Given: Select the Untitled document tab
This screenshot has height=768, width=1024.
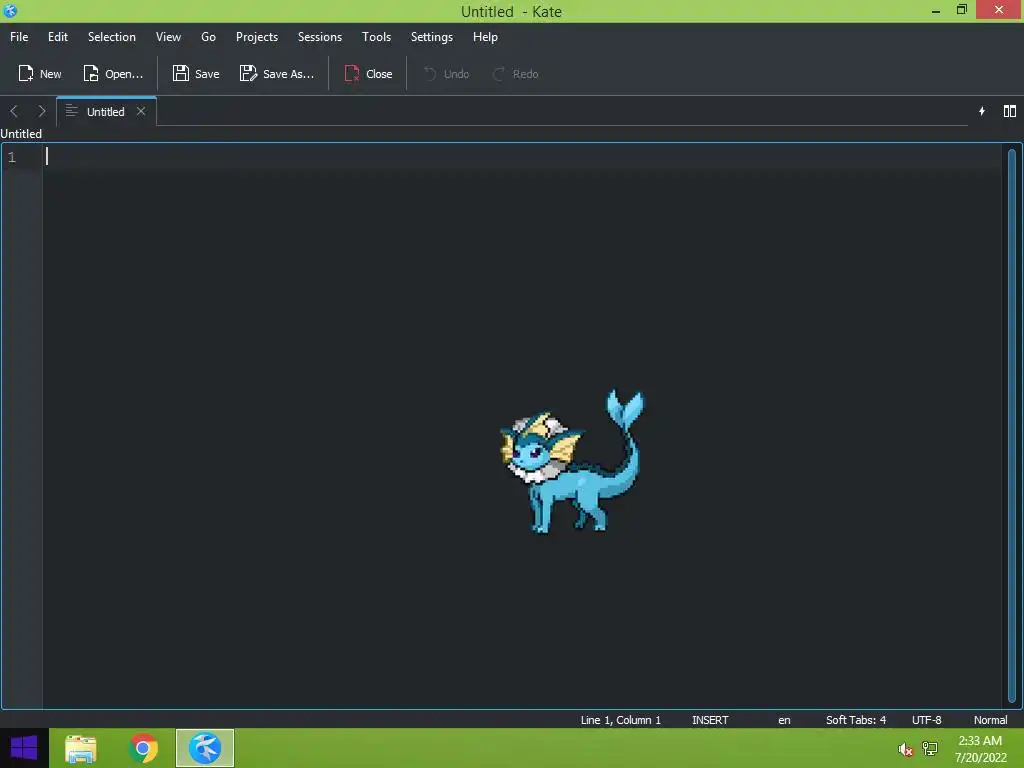Looking at the screenshot, I should coord(106,111).
